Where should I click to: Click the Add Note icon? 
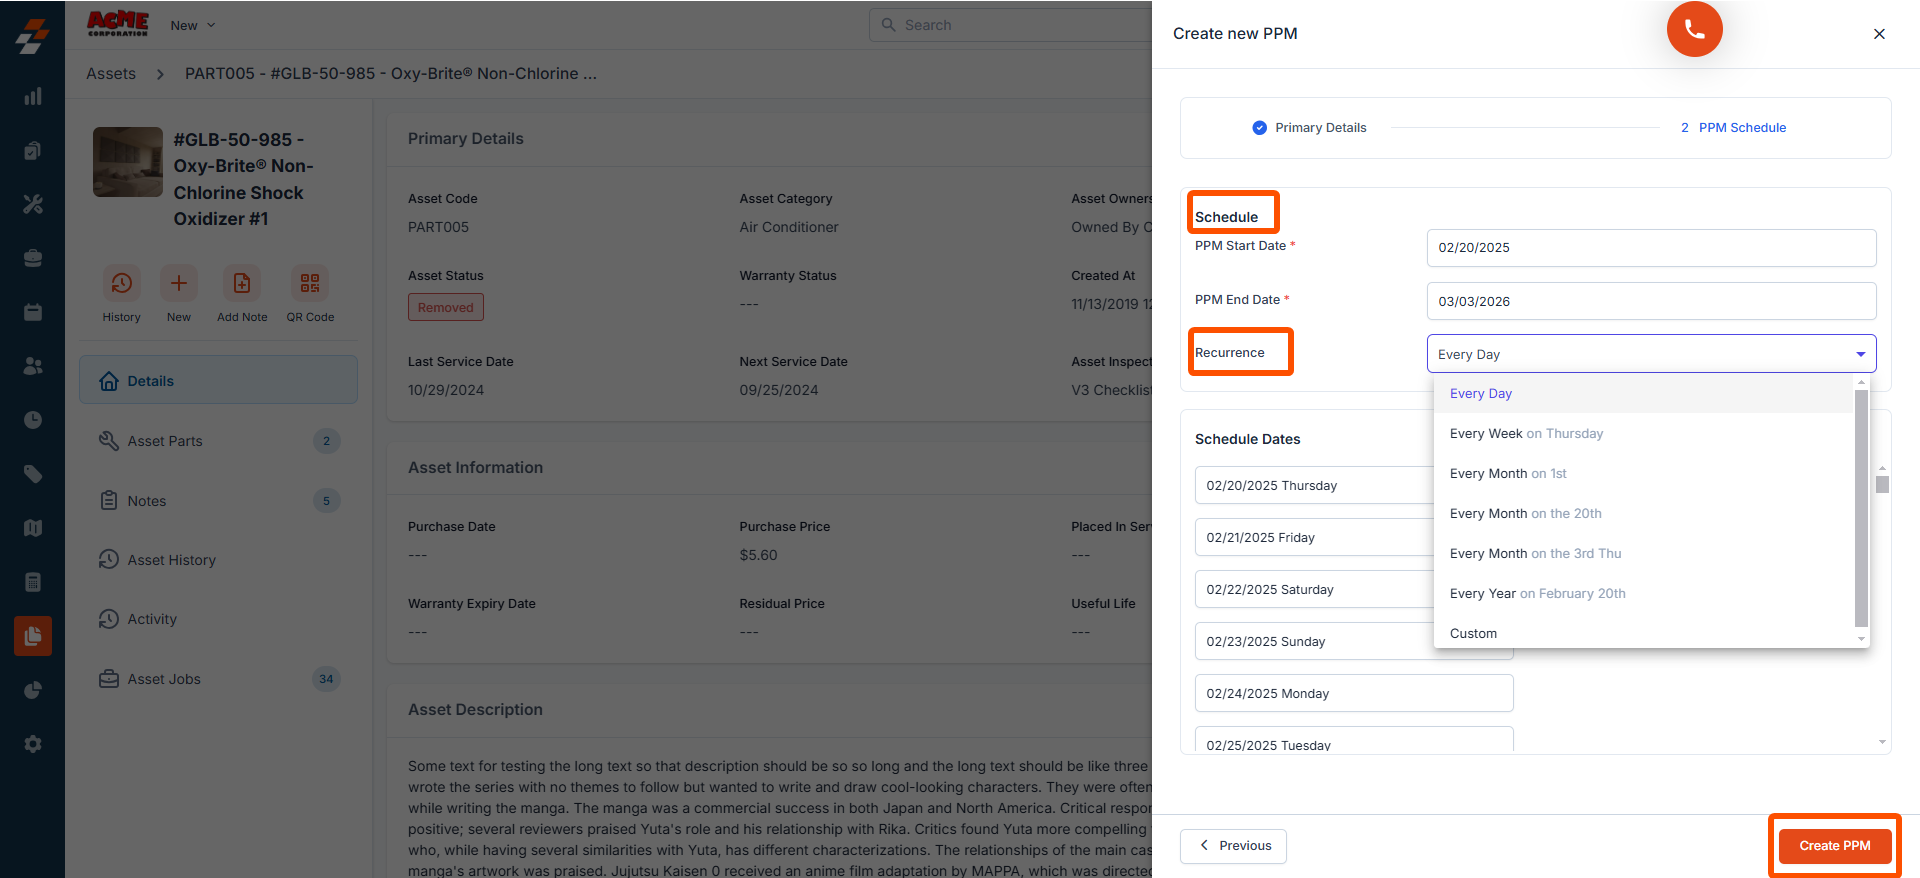[x=242, y=283]
